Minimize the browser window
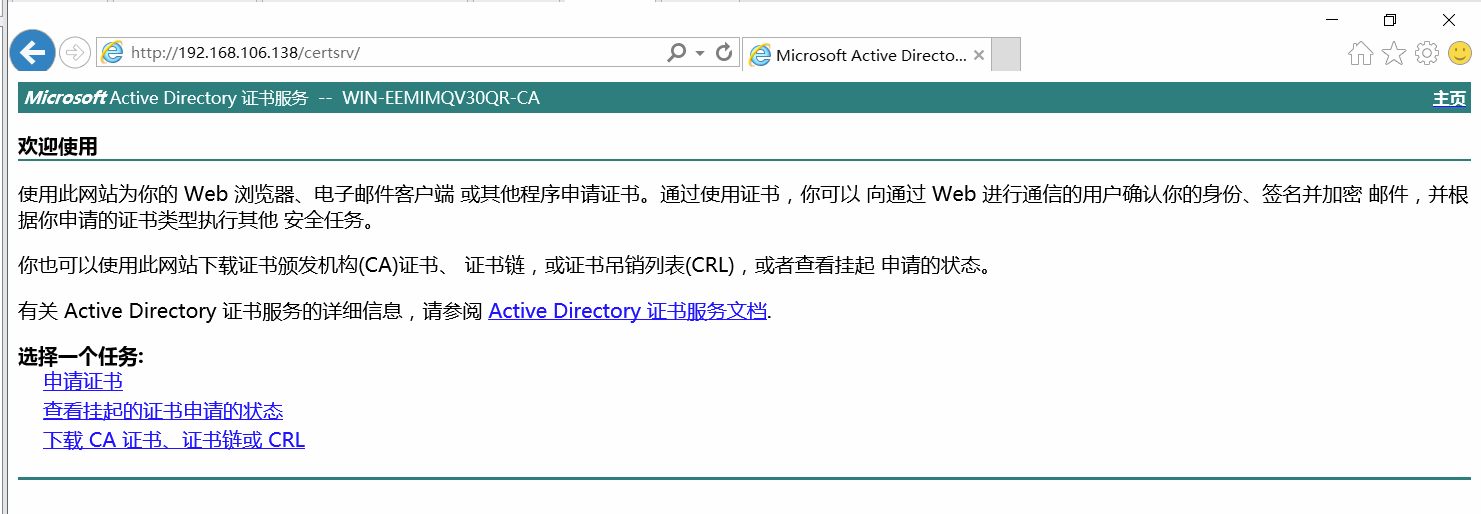This screenshot has width=1481, height=514. click(1331, 19)
